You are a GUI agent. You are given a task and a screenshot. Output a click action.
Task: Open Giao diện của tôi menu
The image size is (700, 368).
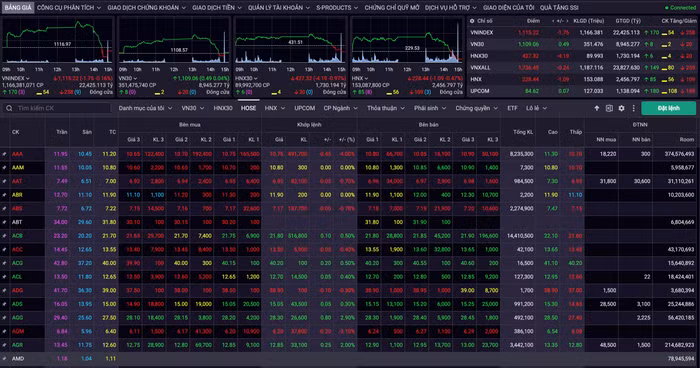pyautogui.click(x=508, y=8)
